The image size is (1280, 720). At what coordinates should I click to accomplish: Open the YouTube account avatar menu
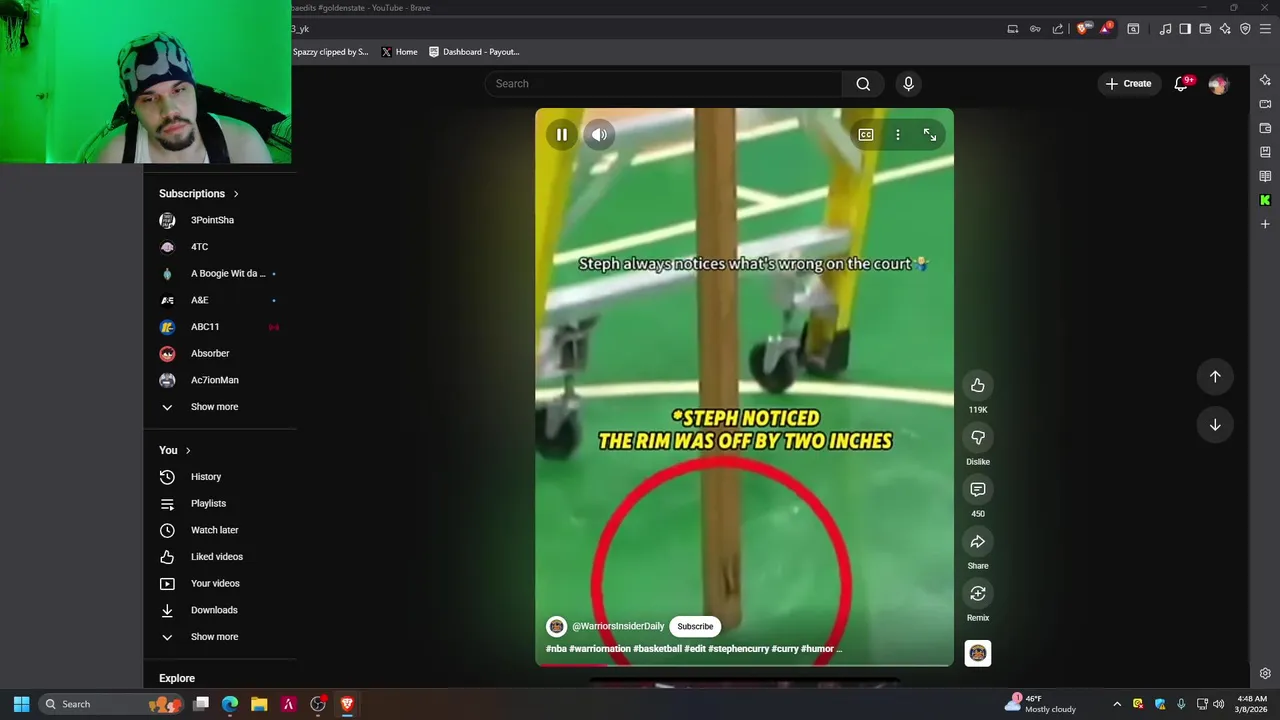1218,85
